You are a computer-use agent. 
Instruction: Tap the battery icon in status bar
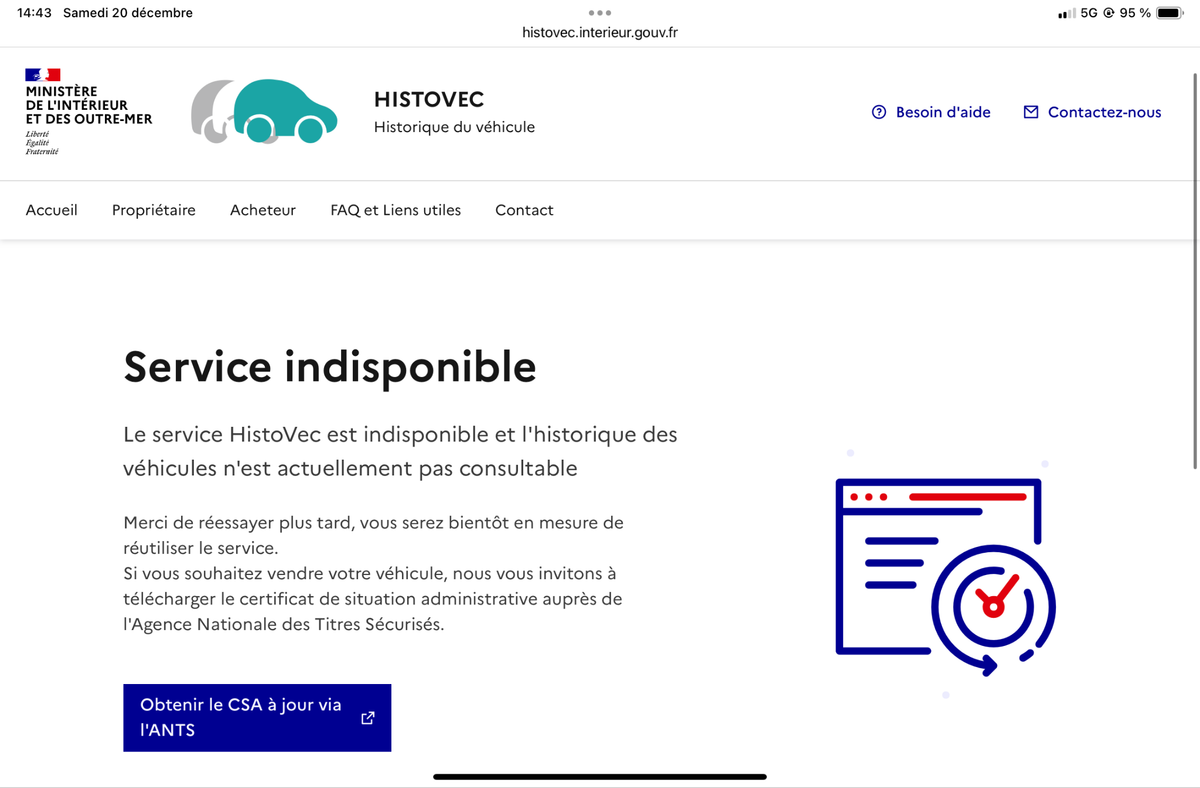(x=1171, y=13)
